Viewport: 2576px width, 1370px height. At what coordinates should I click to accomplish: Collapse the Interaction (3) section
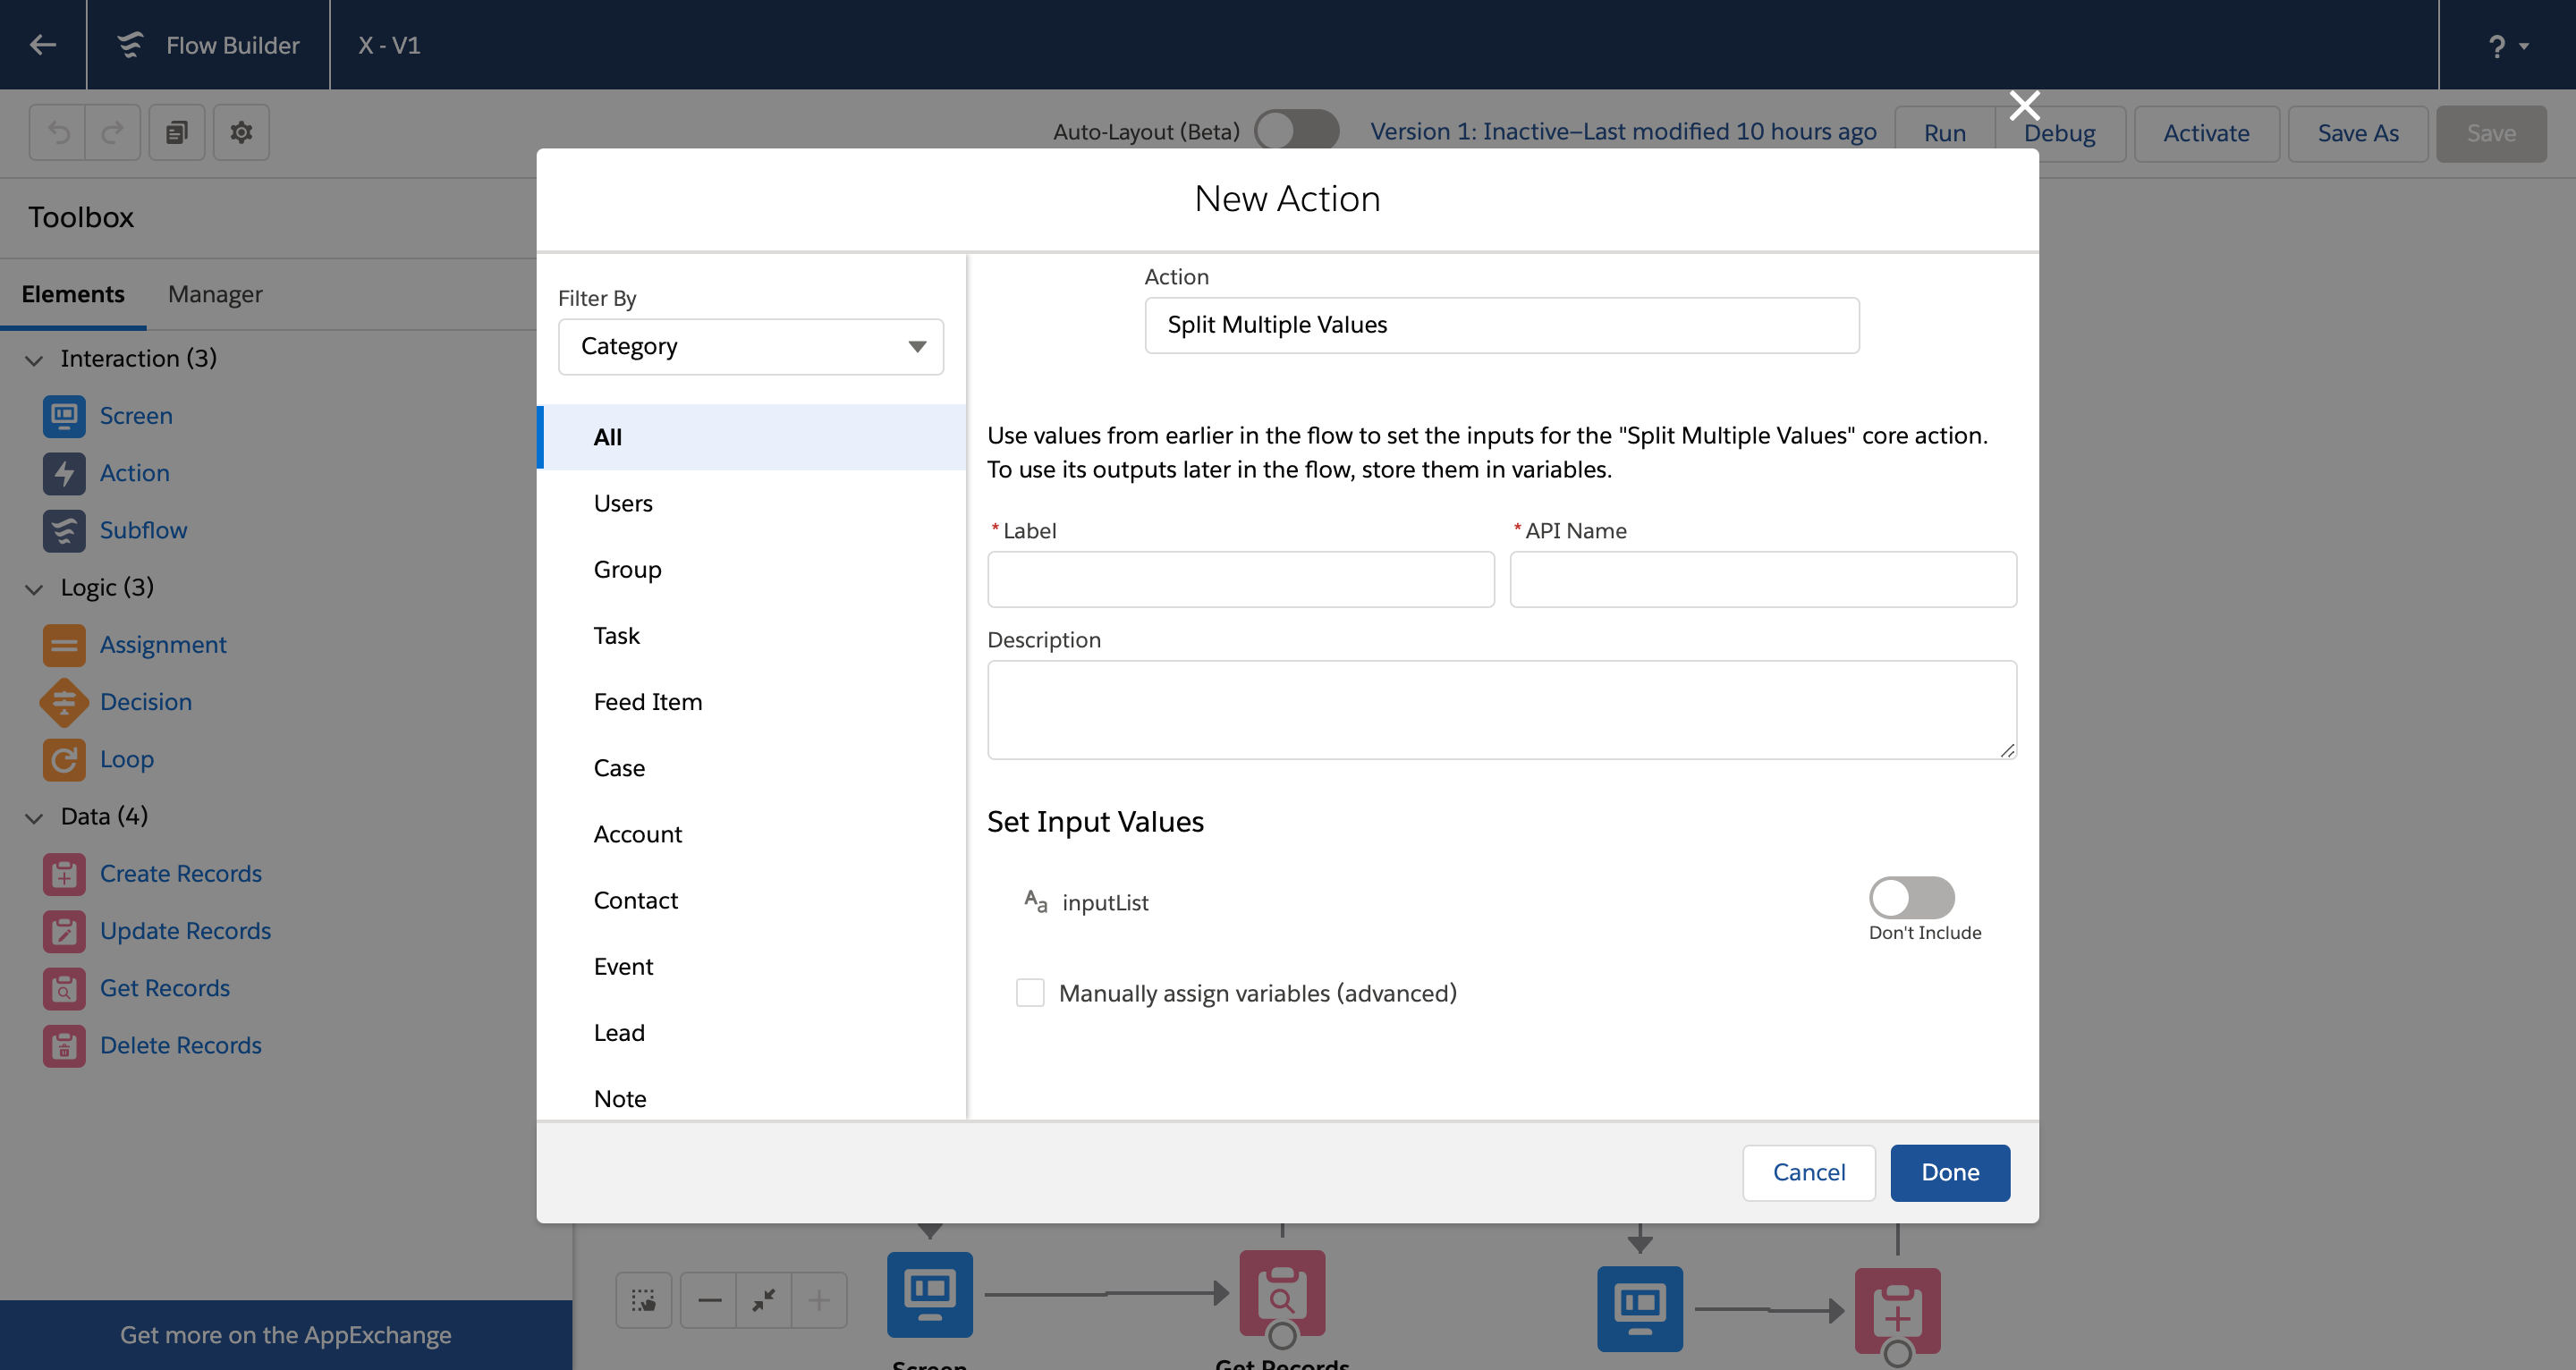[x=34, y=360]
